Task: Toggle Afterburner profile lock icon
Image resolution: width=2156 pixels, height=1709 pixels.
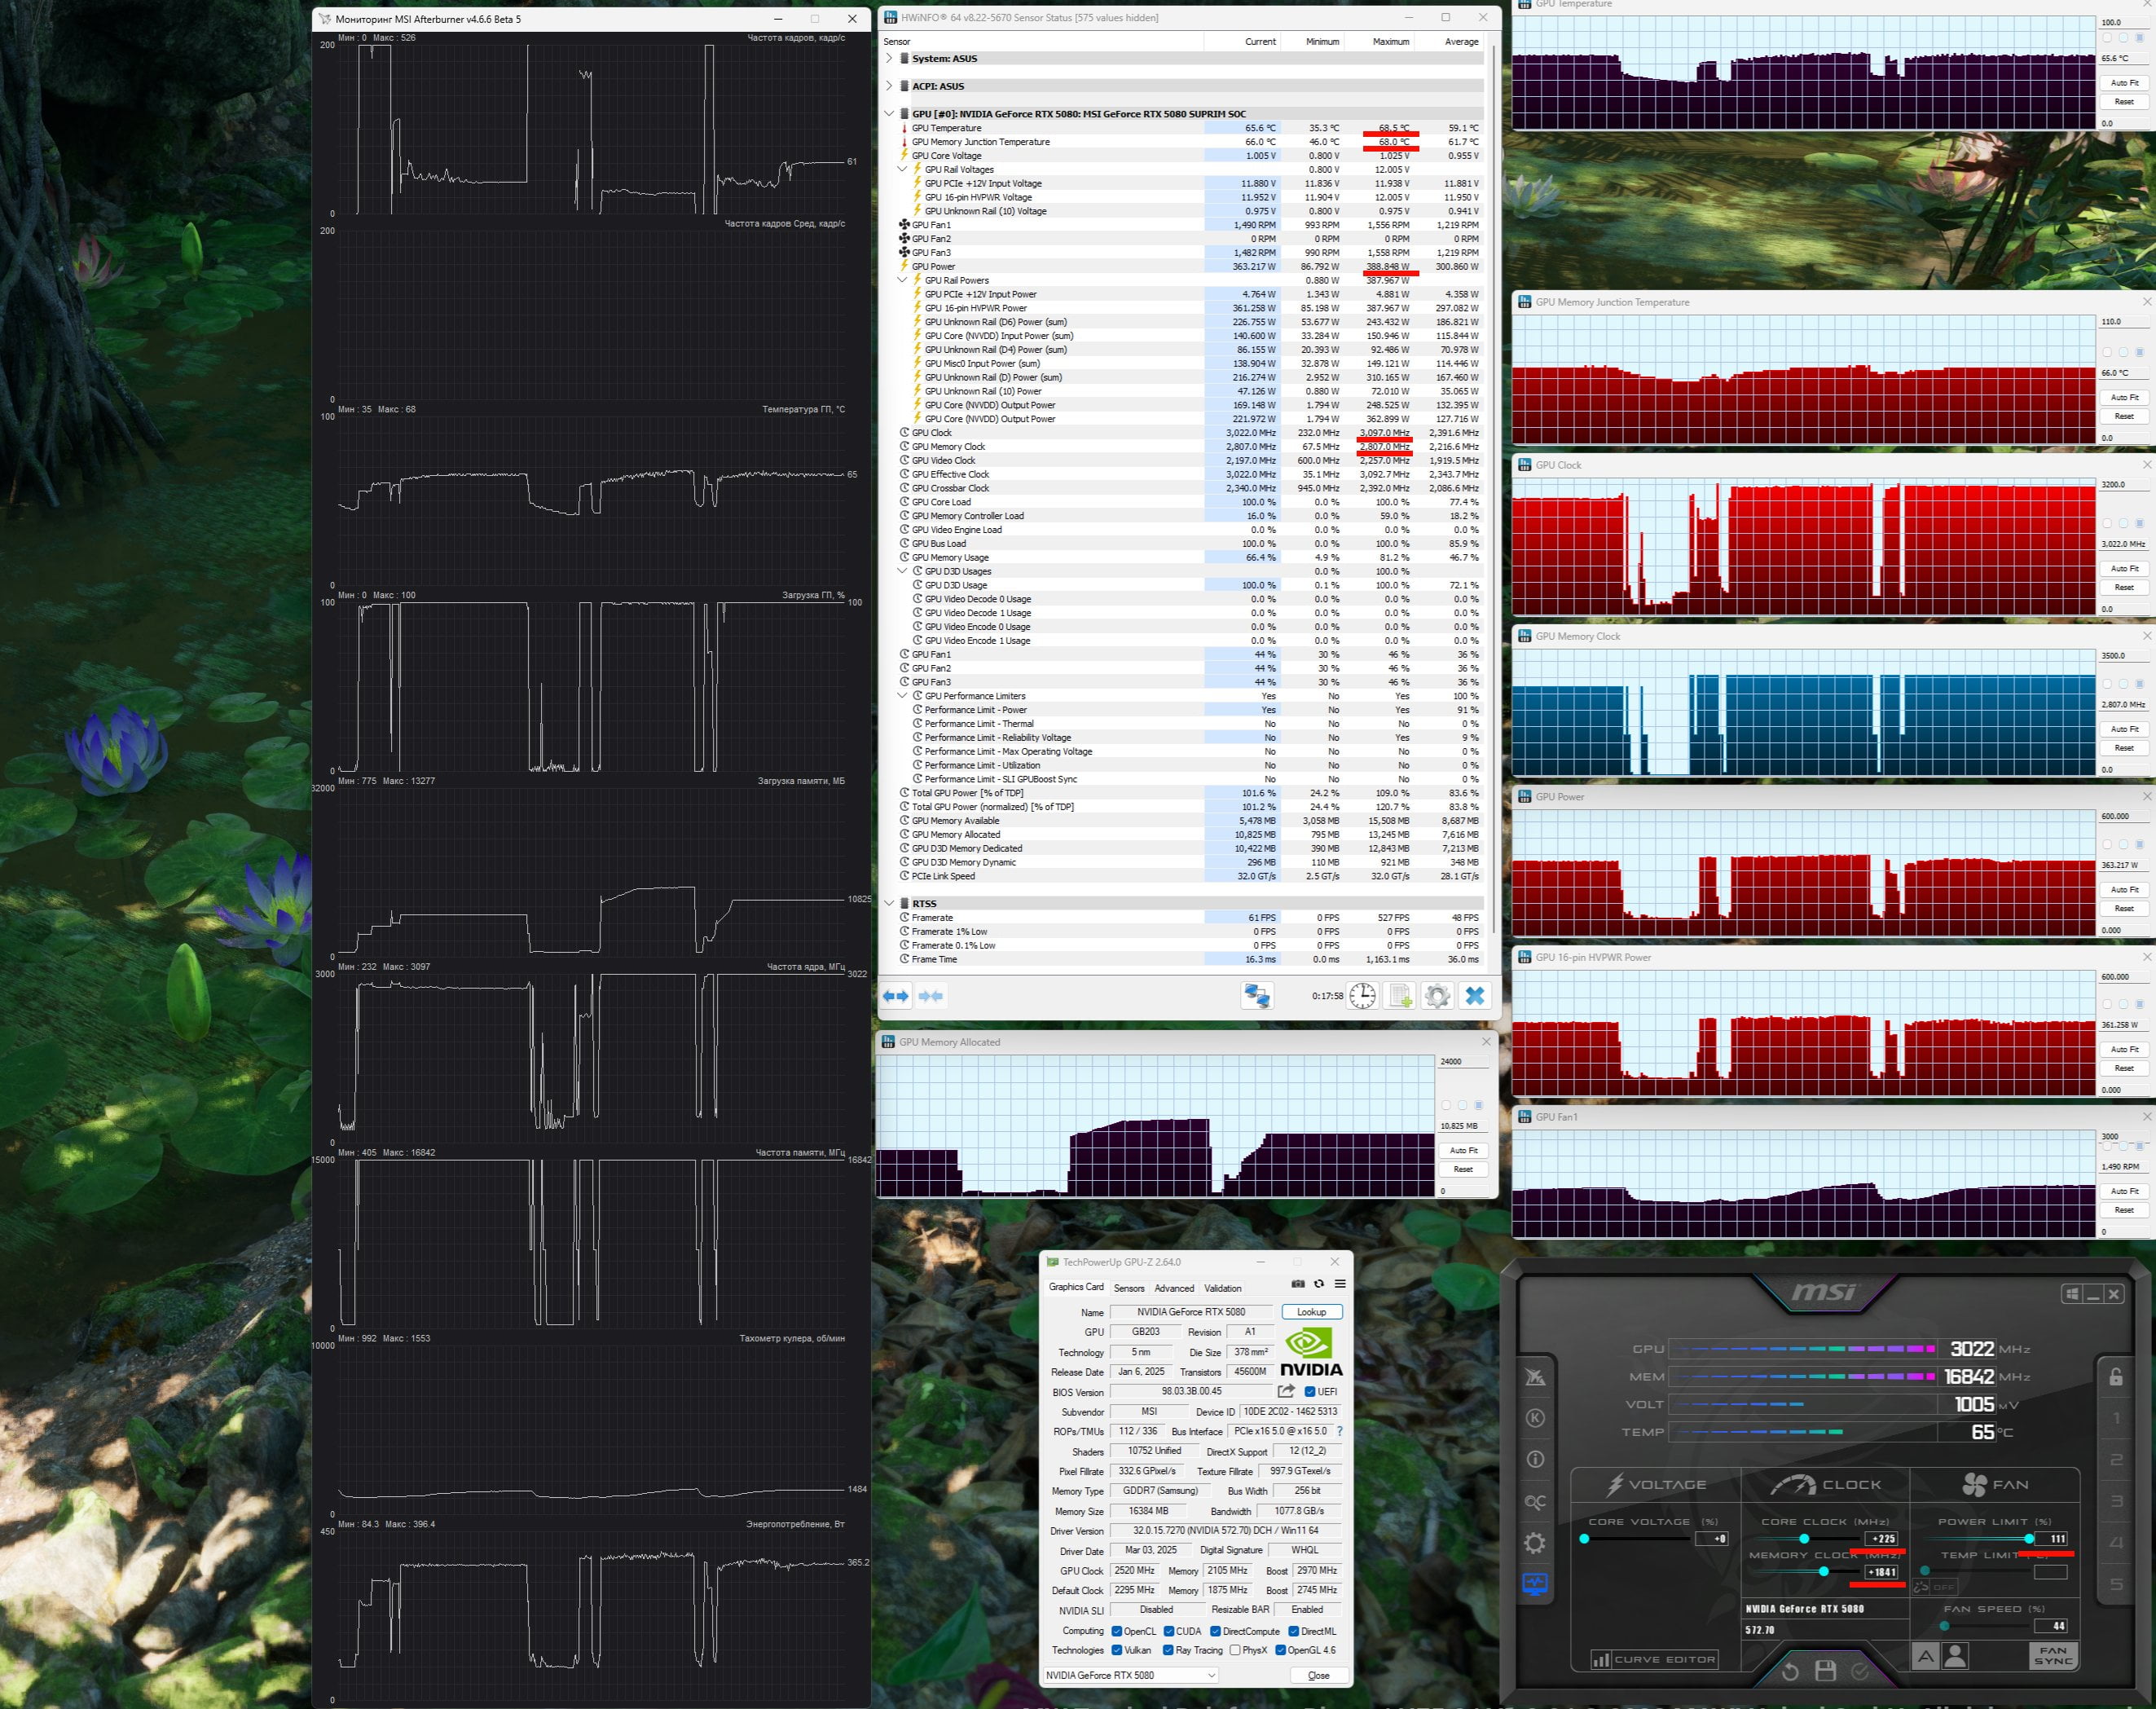Action: 2115,1376
